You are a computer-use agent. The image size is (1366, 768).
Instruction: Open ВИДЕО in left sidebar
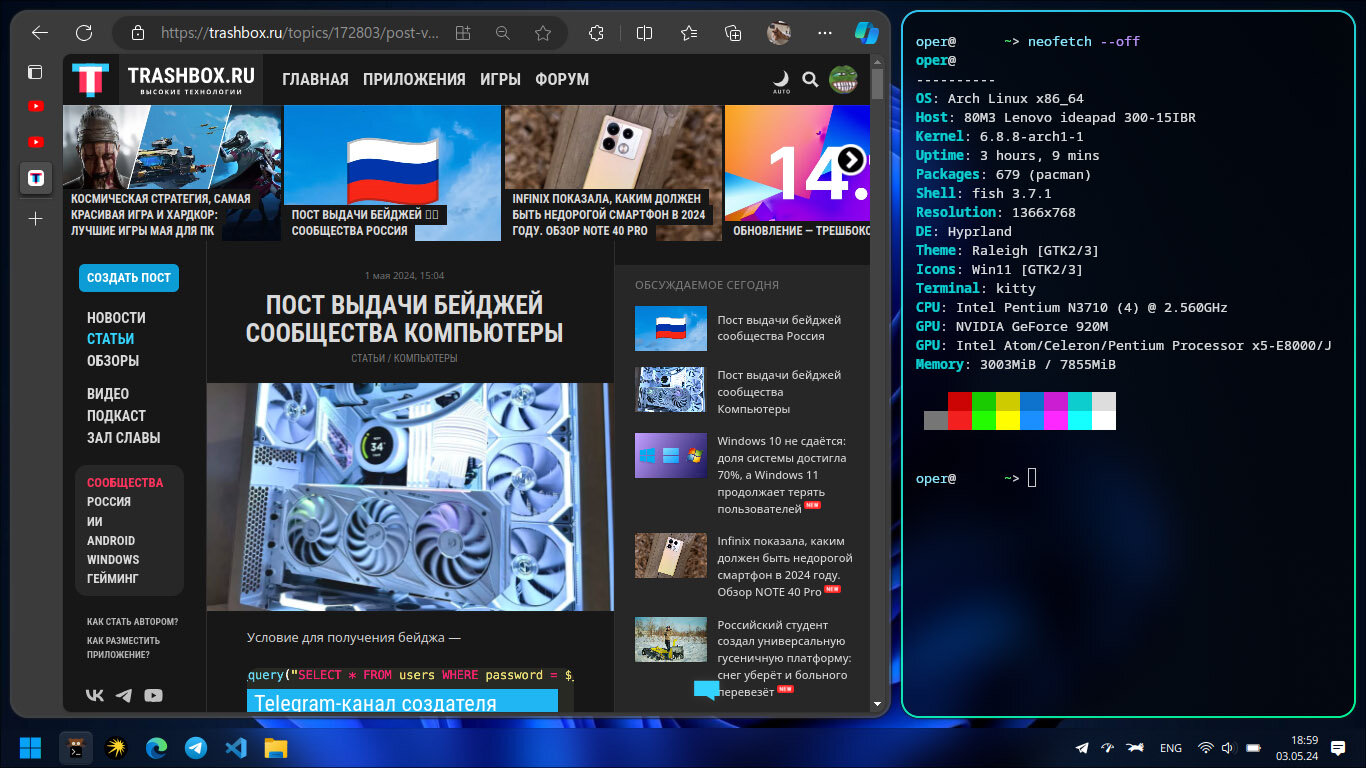108,394
